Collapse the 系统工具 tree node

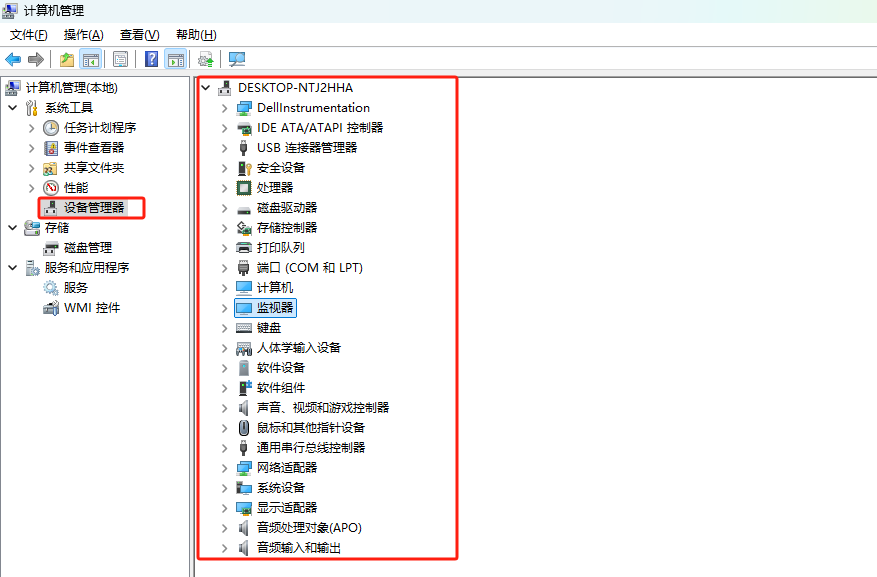coord(13,107)
